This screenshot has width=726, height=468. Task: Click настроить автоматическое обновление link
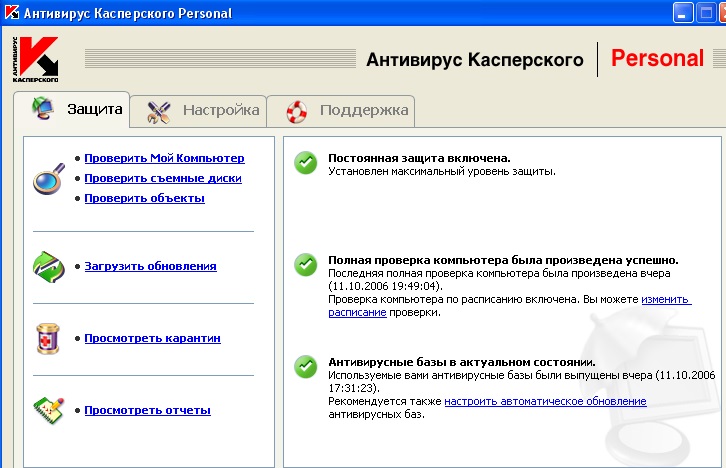point(545,401)
